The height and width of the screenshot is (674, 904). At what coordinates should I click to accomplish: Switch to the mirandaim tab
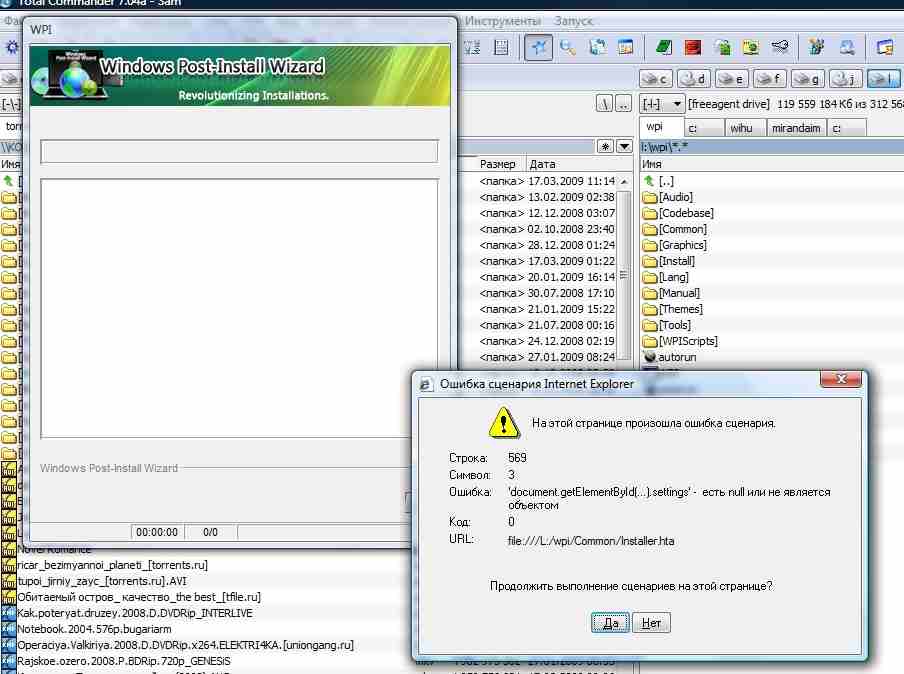[796, 128]
